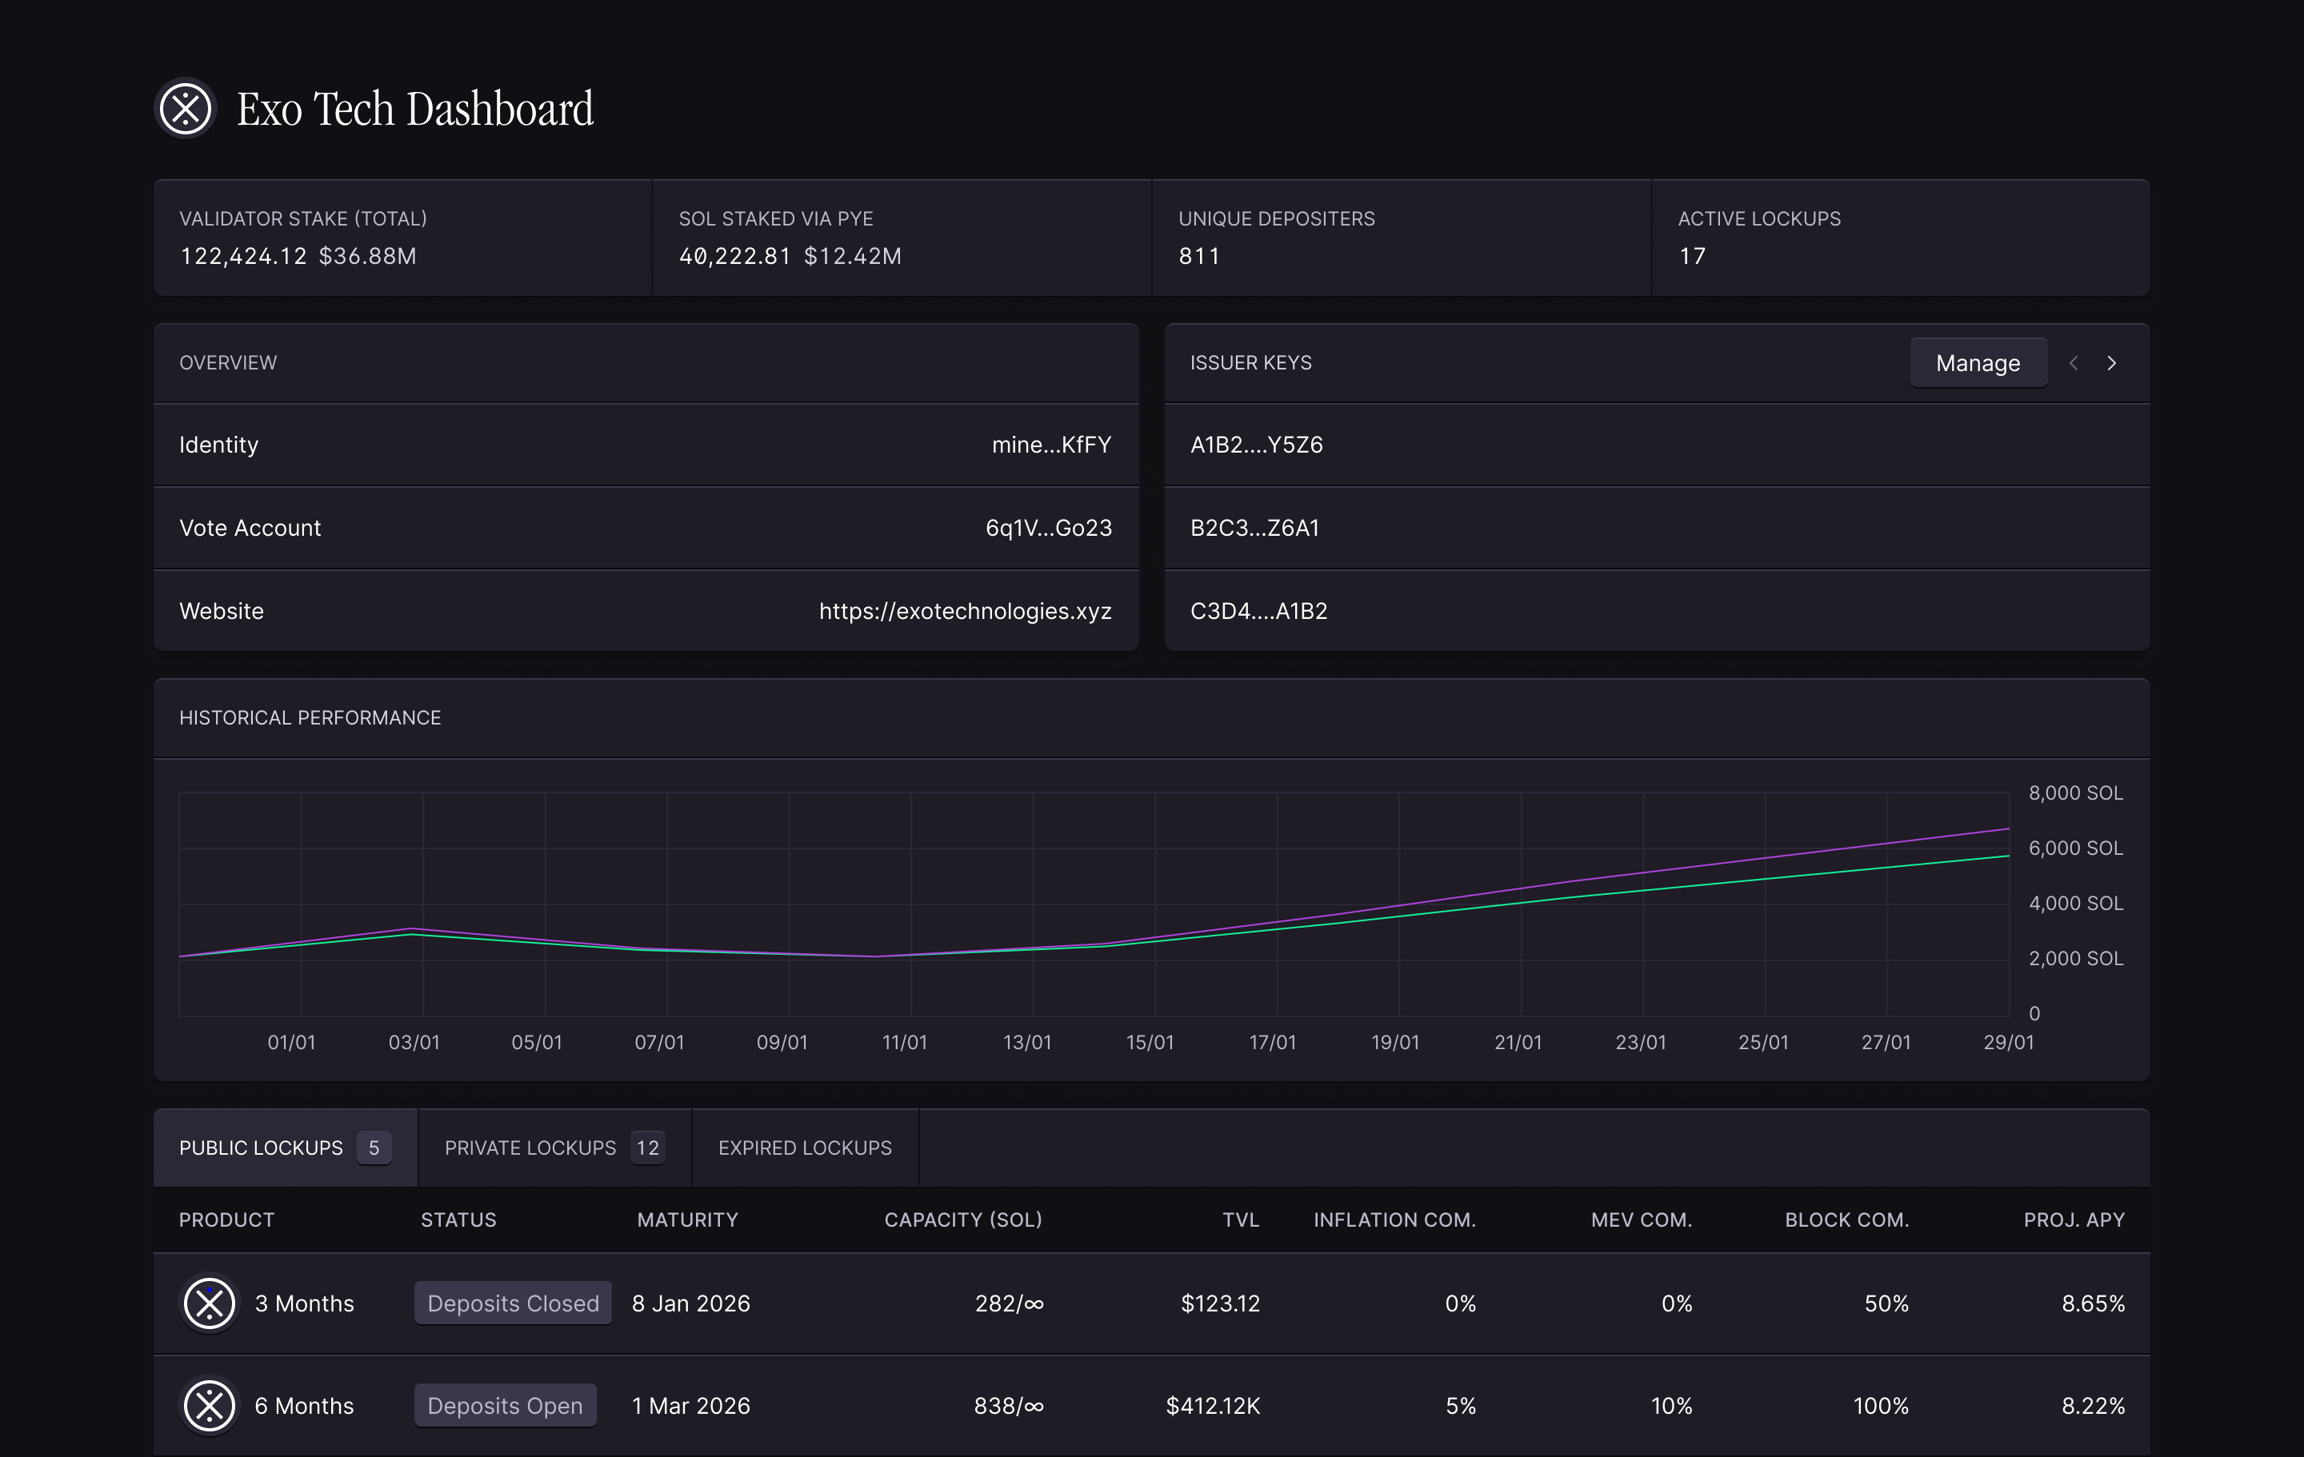Click the 3 Months product icon

(209, 1303)
